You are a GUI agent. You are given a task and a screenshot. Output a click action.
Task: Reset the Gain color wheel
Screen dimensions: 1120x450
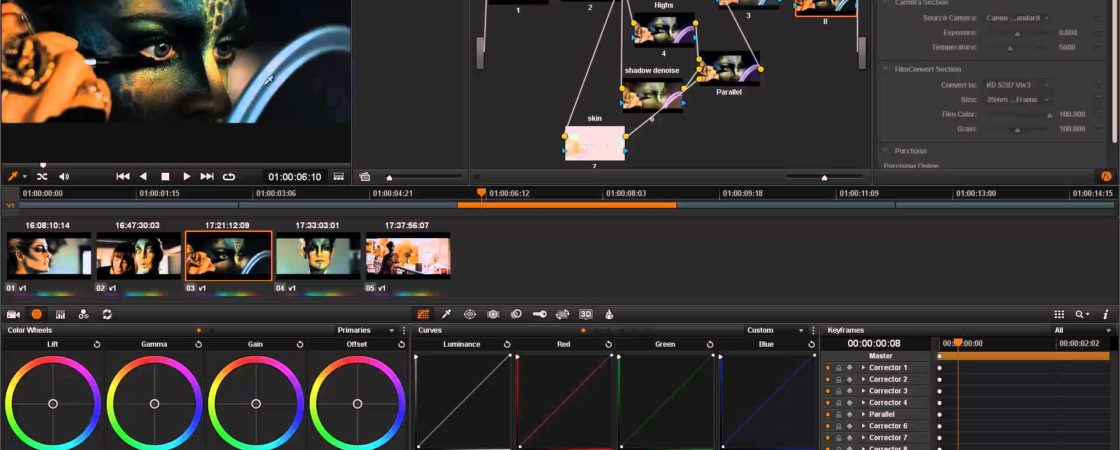click(300, 344)
